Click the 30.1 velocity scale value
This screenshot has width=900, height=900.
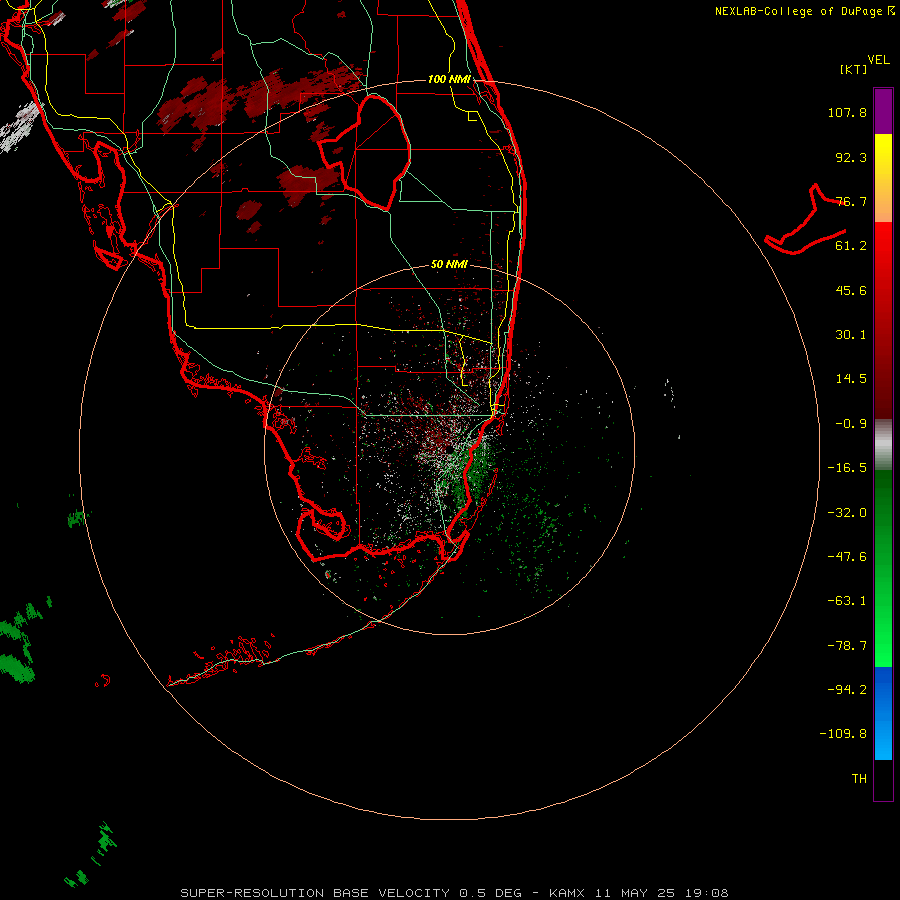(851, 335)
